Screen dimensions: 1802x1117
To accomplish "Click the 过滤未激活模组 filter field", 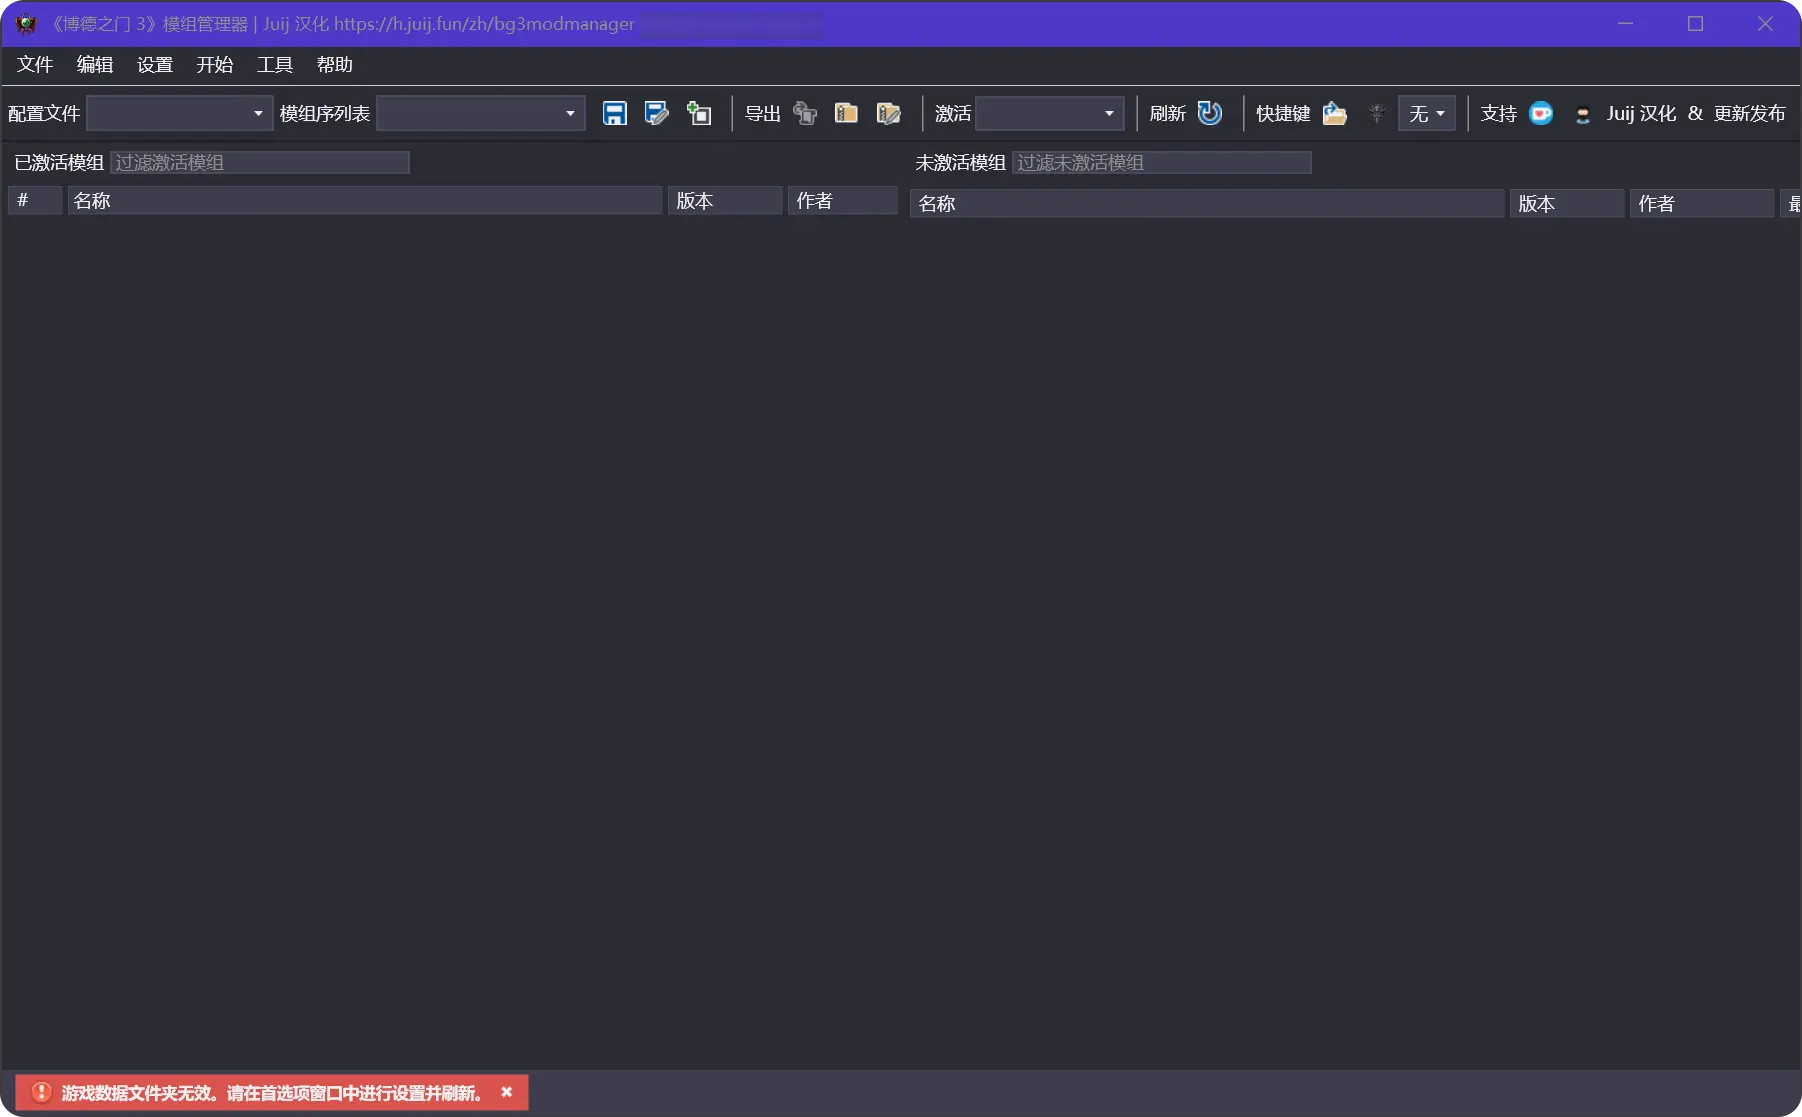I will pyautogui.click(x=1161, y=162).
